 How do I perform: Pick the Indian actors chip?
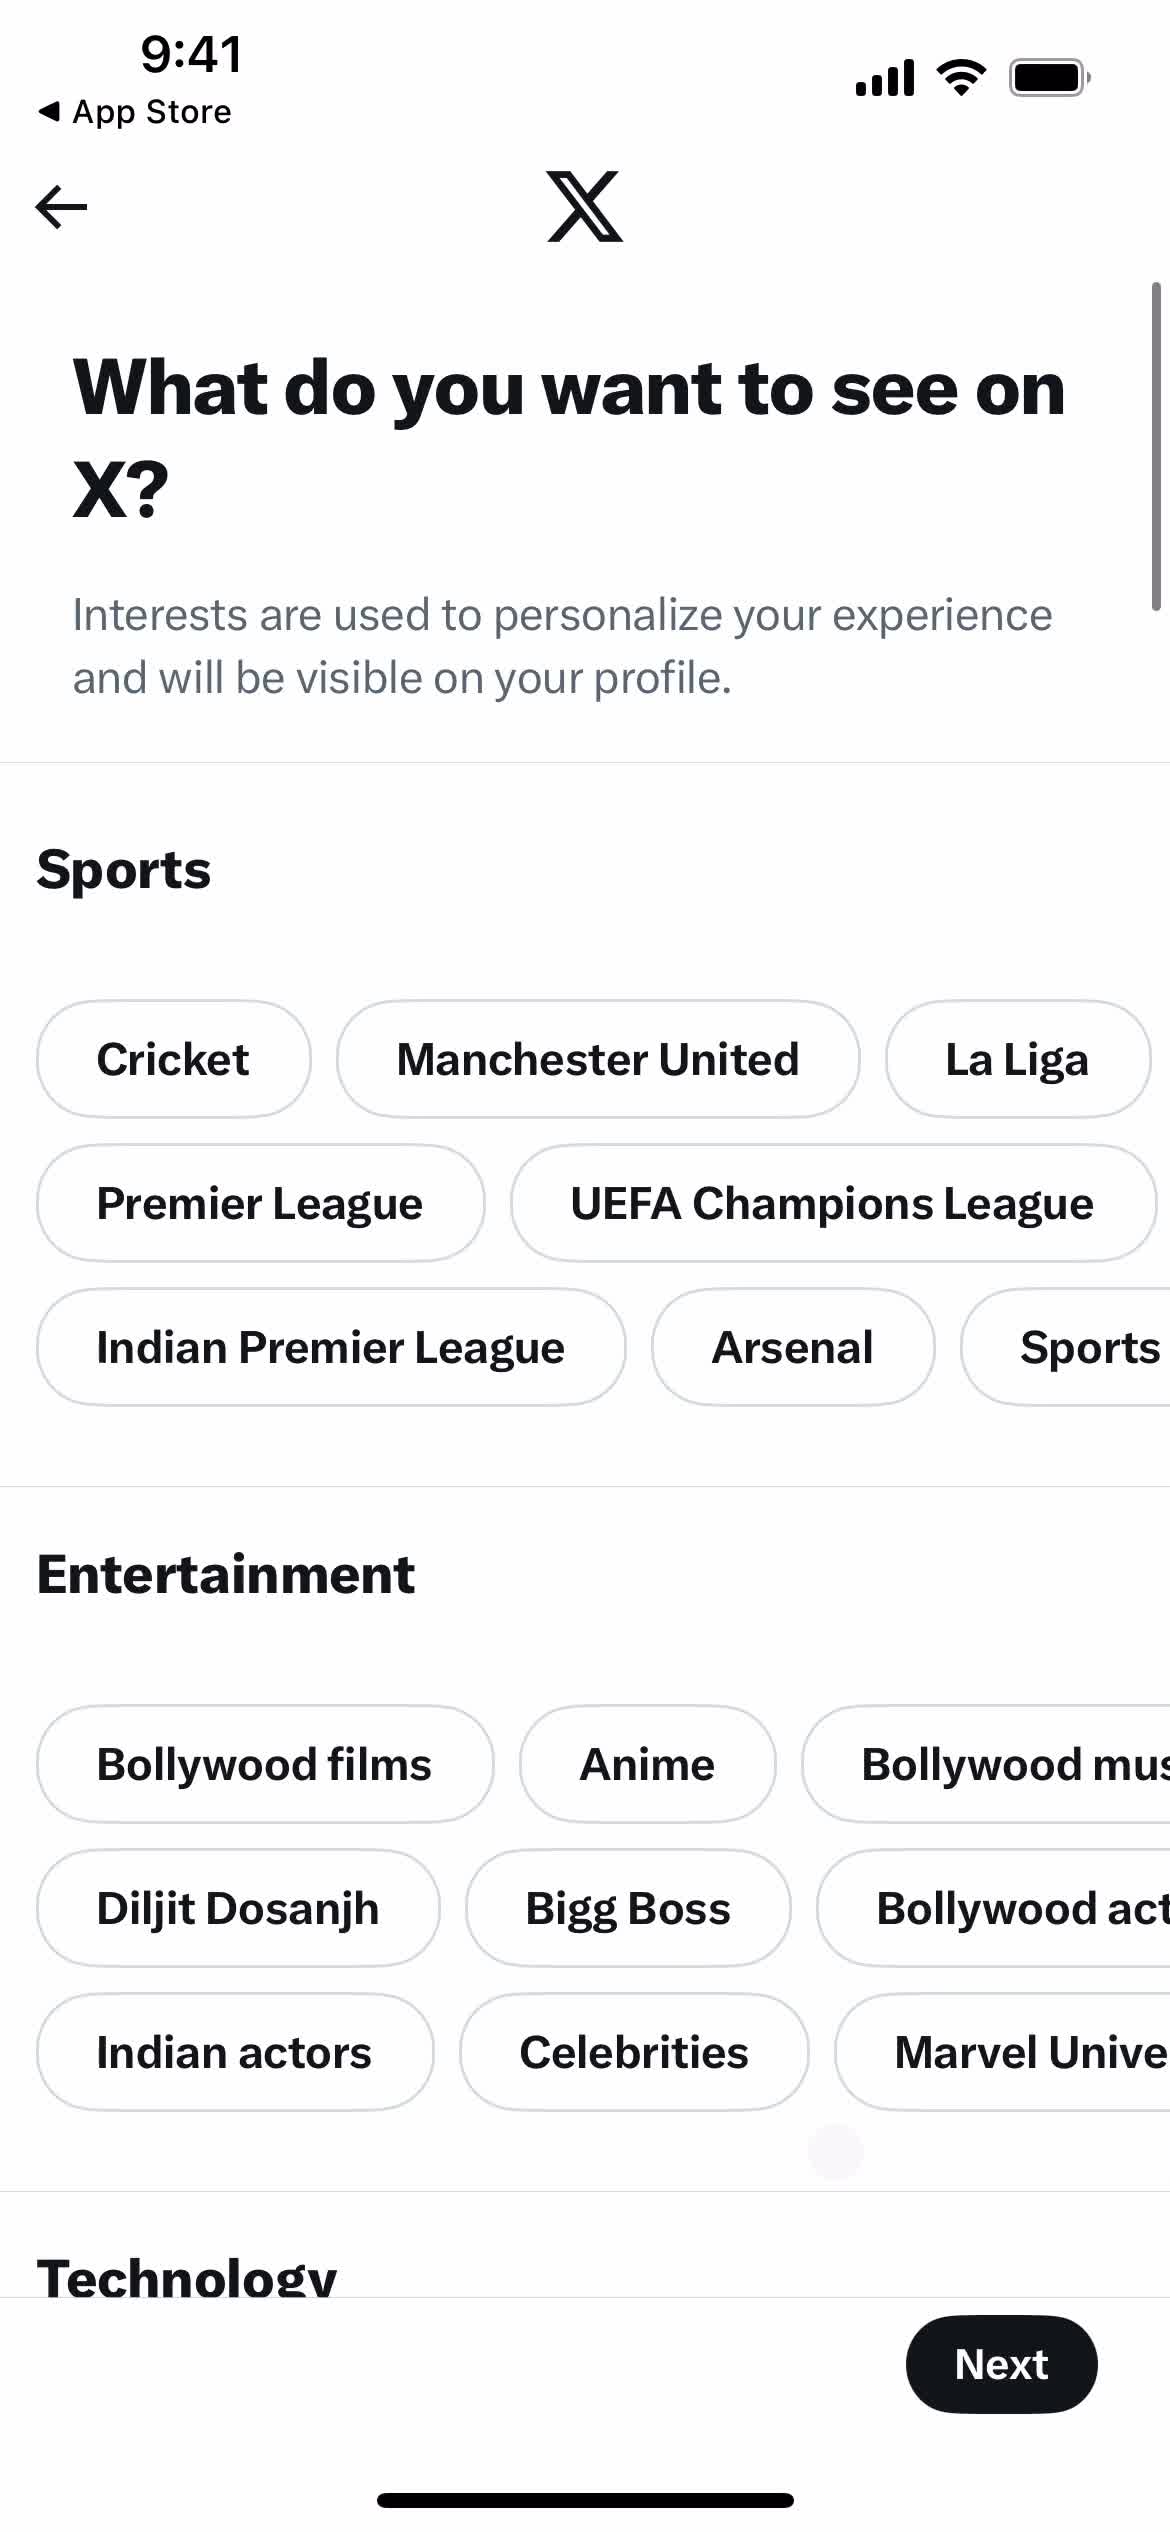tap(234, 2052)
